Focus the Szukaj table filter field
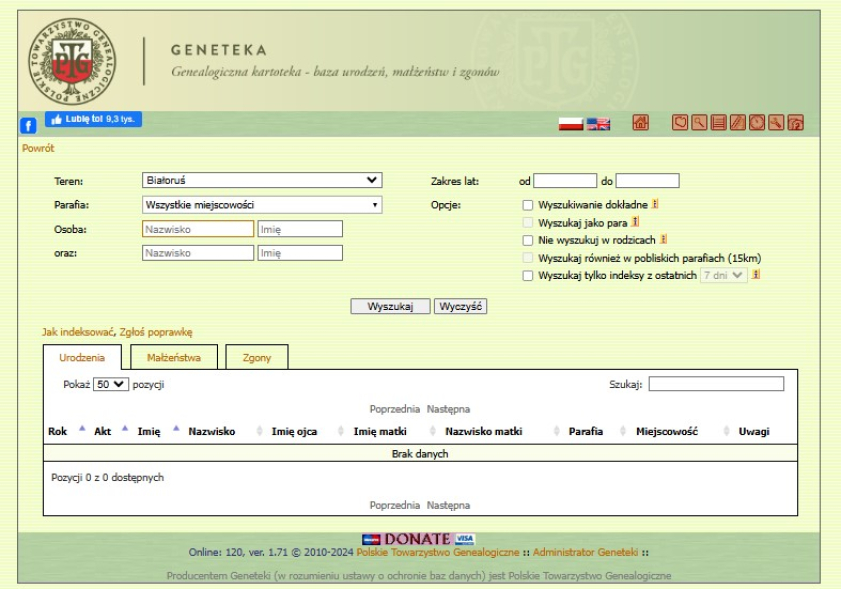This screenshot has width=841, height=589. (x=716, y=384)
